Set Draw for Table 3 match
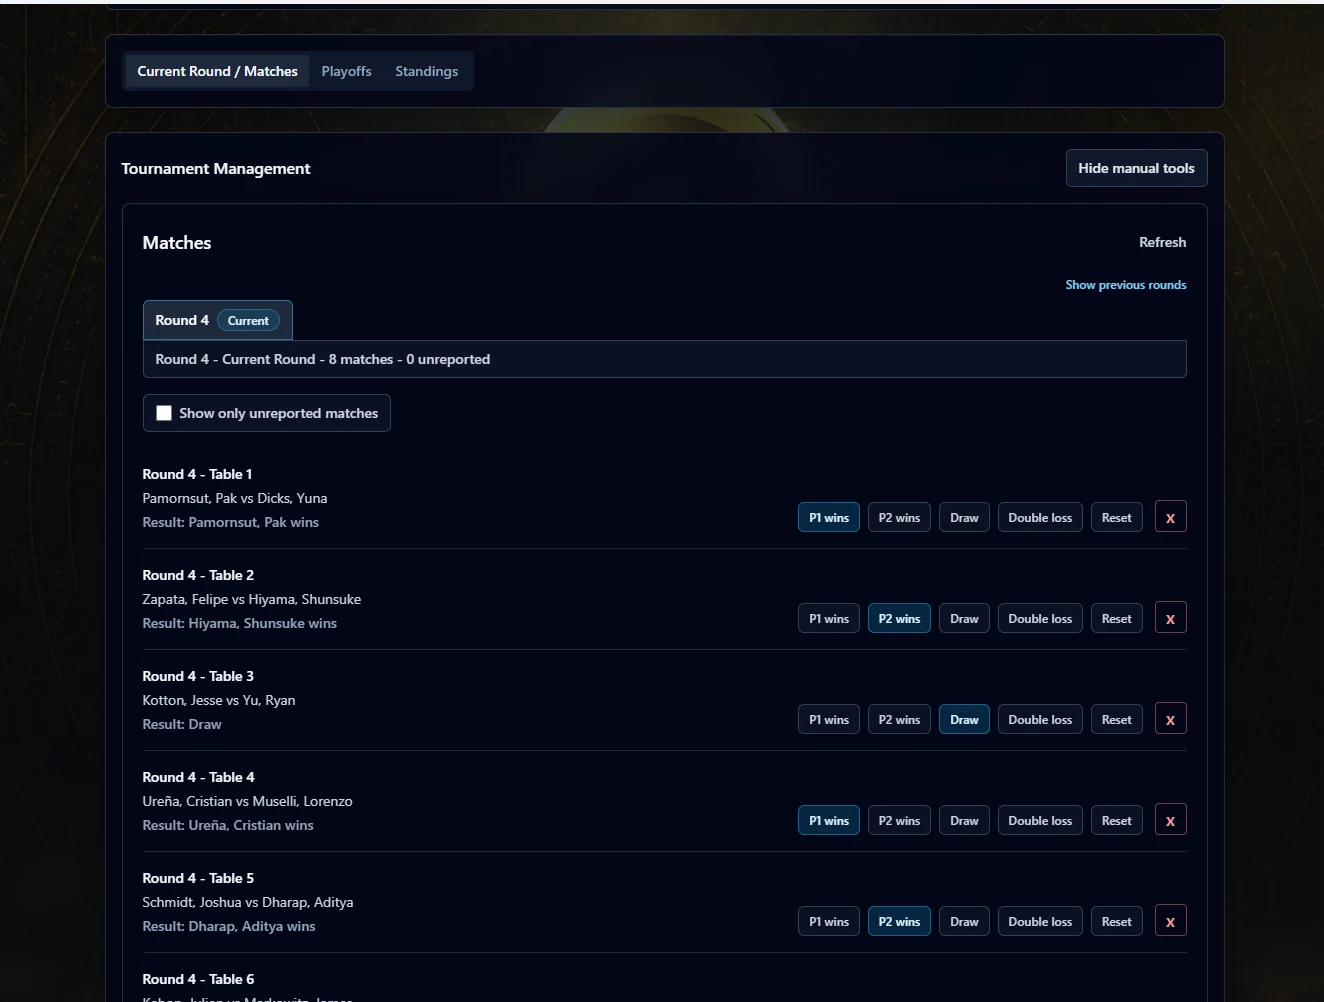Viewport: 1324px width, 1002px height. [x=964, y=719]
